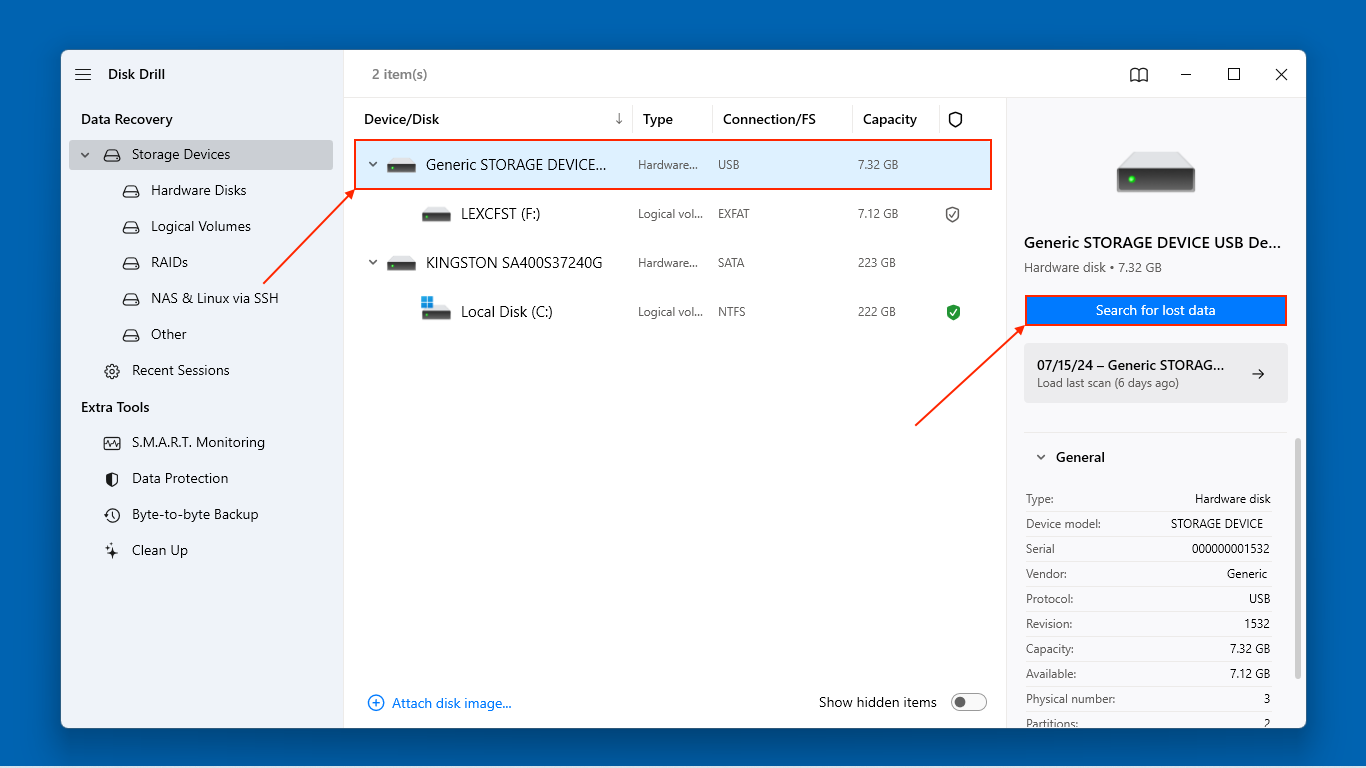Select Hardware Disks in the sidebar
The width and height of the screenshot is (1366, 768).
198,191
